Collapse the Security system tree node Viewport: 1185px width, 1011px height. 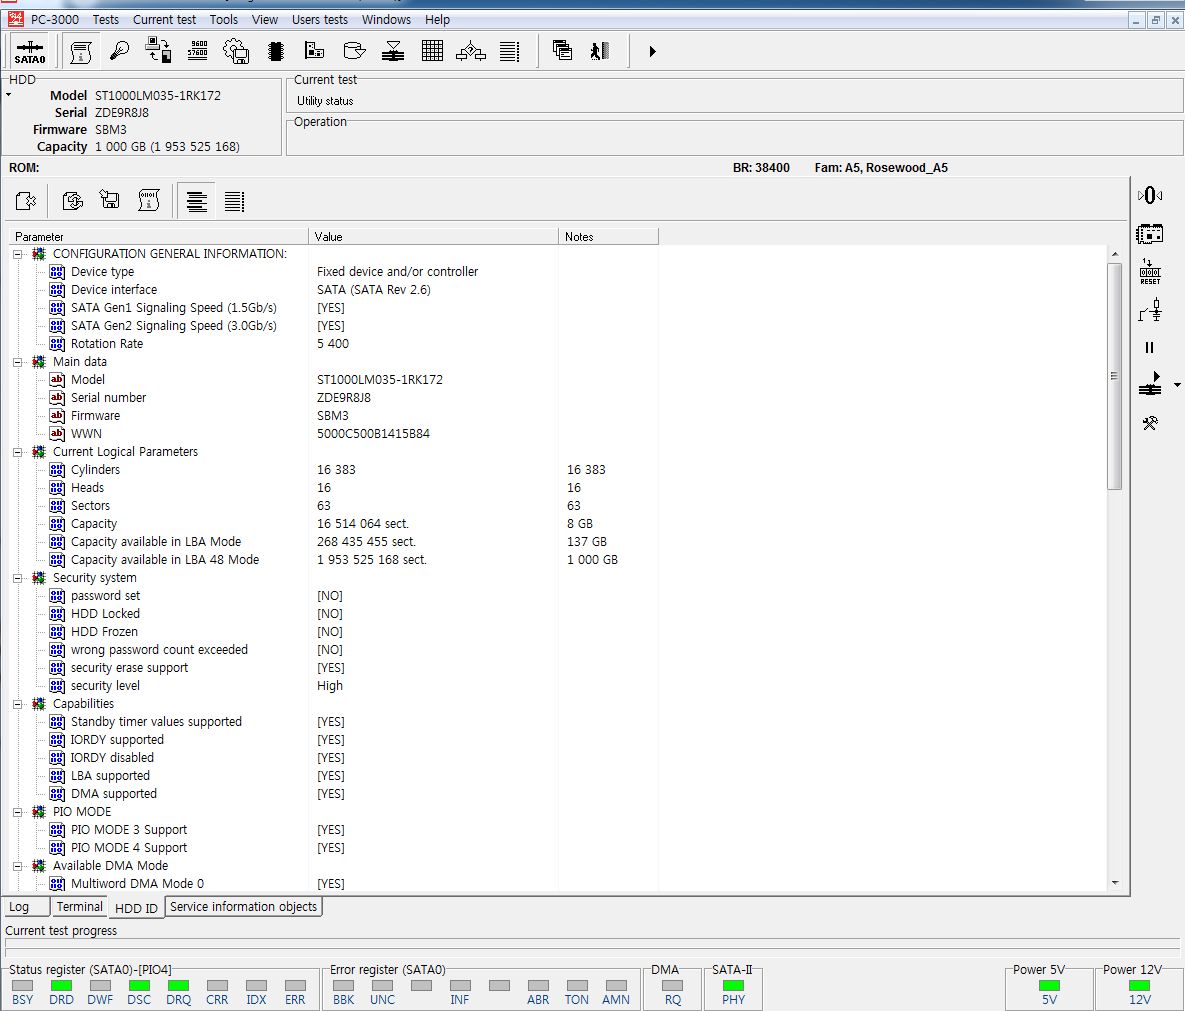18,578
